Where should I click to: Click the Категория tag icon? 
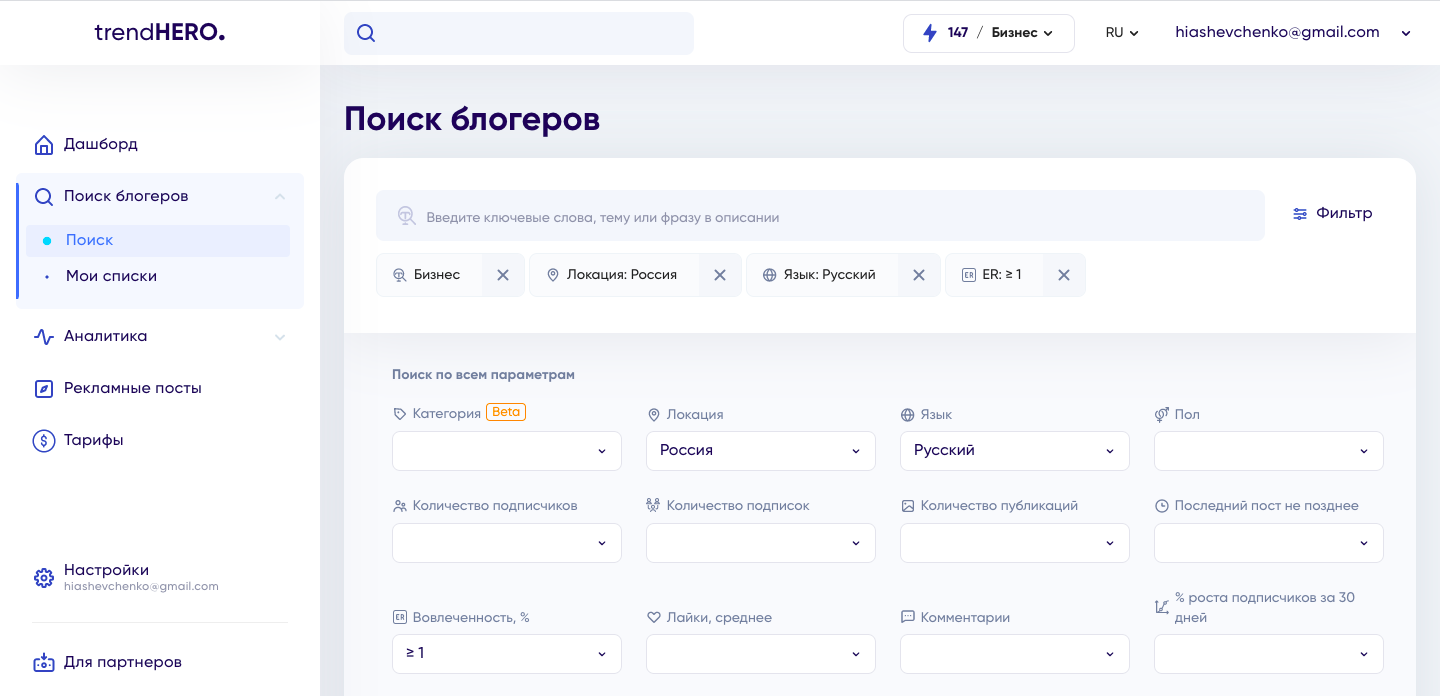(x=400, y=414)
